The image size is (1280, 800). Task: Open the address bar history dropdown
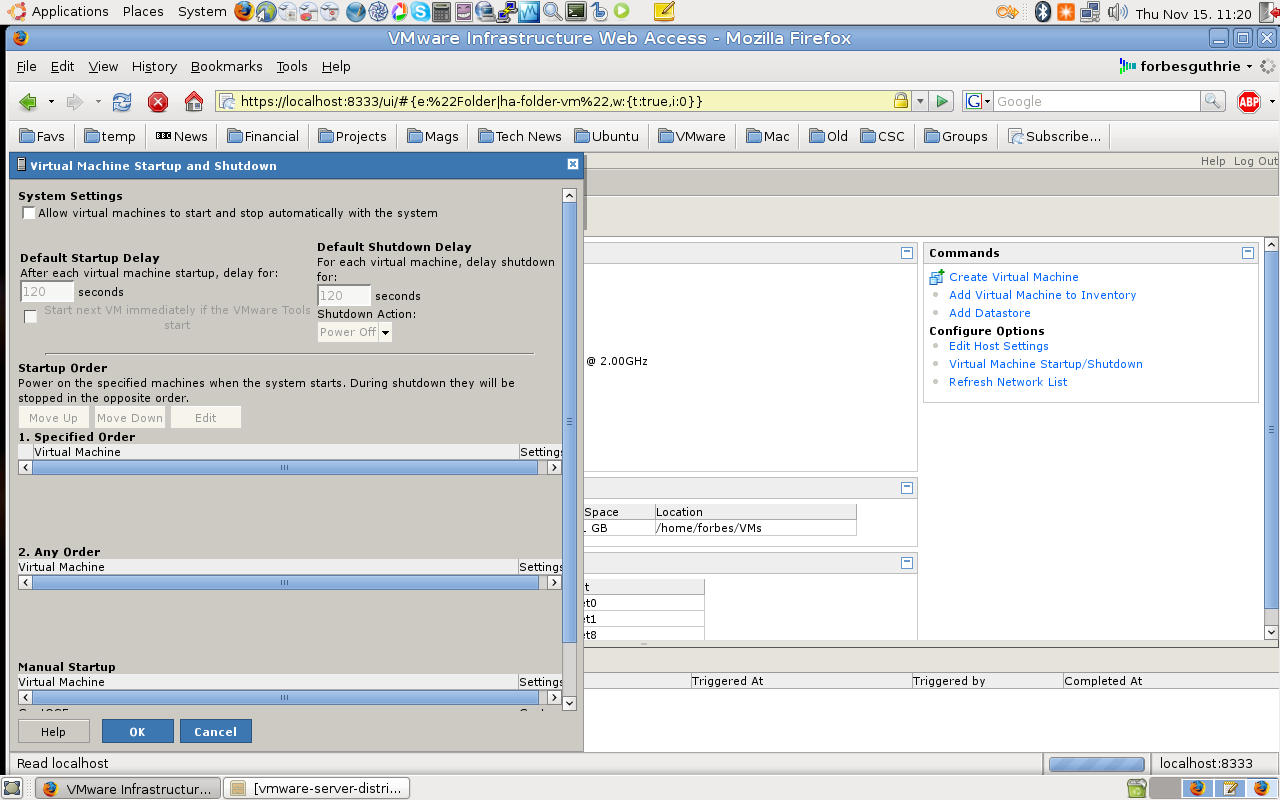(x=920, y=101)
